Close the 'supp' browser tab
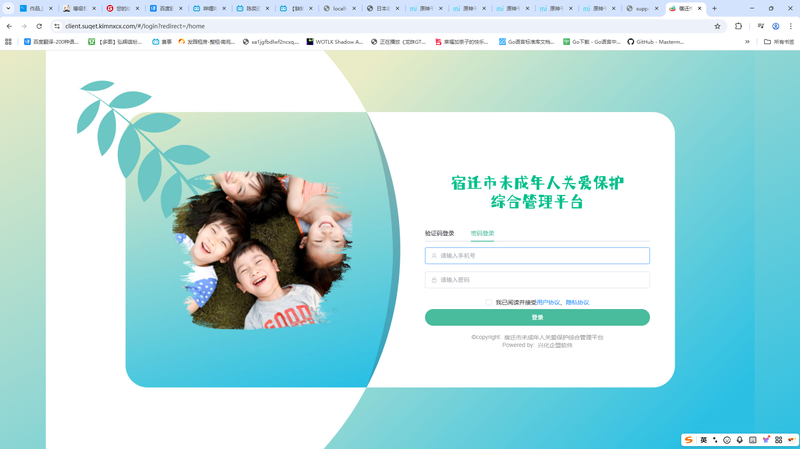Viewport: 800px width, 449px height. (x=657, y=8)
